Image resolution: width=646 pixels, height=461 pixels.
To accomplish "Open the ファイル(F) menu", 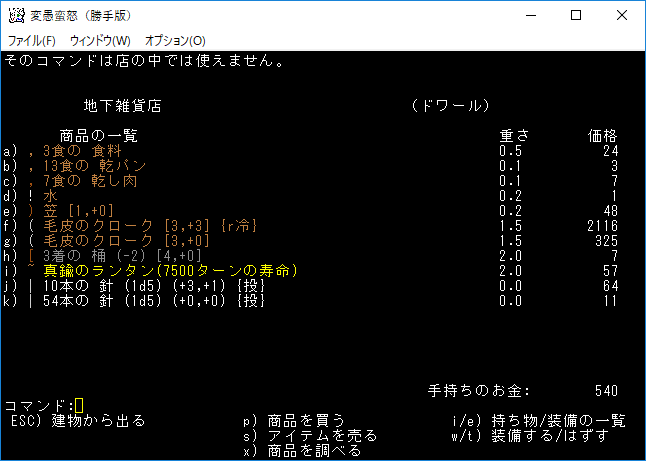I will tap(31, 41).
